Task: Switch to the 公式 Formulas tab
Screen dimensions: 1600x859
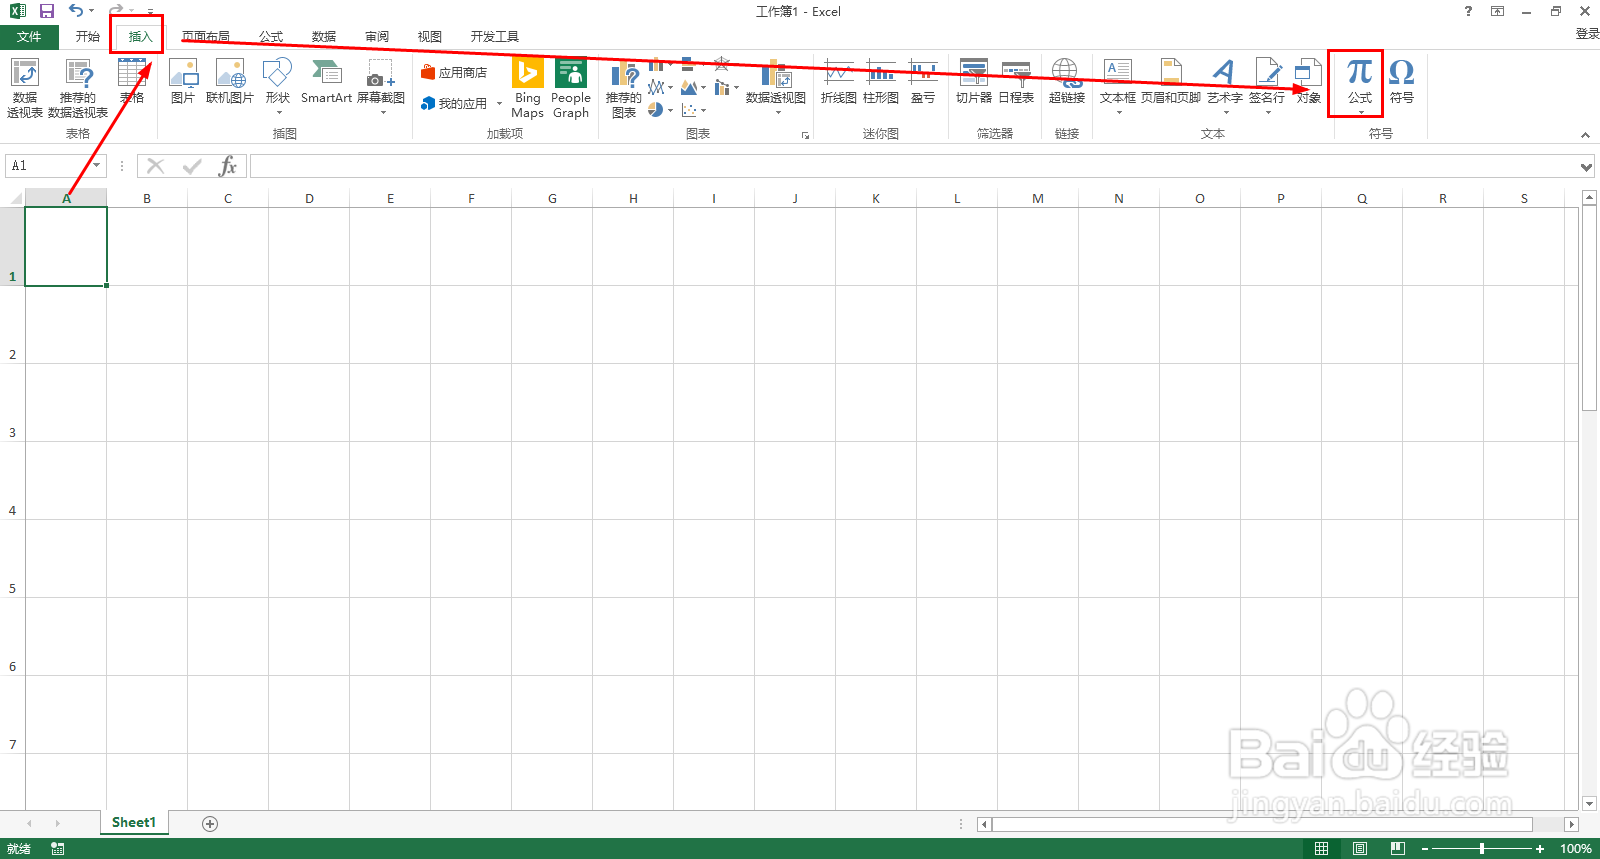Action: 271,37
